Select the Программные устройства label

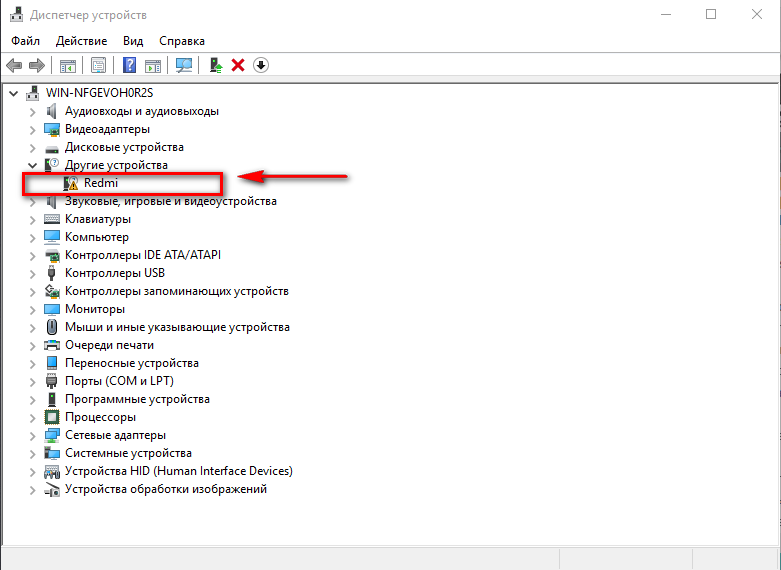tap(137, 399)
